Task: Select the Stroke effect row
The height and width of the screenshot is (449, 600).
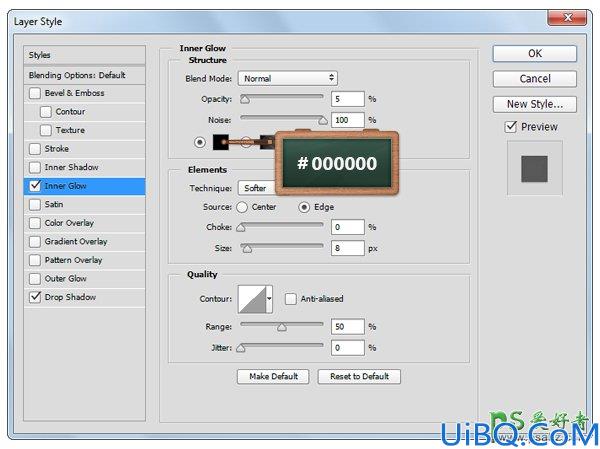Action: (x=85, y=149)
